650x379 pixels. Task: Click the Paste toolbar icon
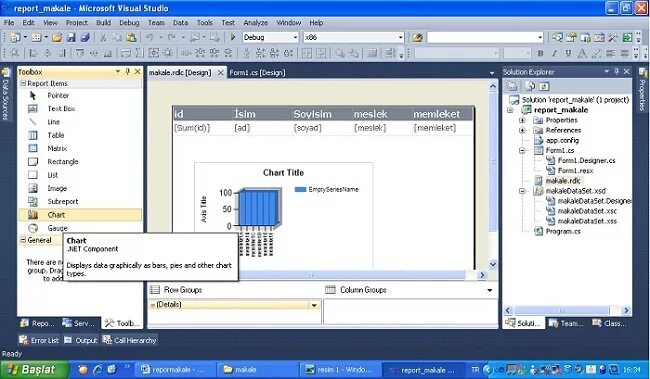[131, 38]
